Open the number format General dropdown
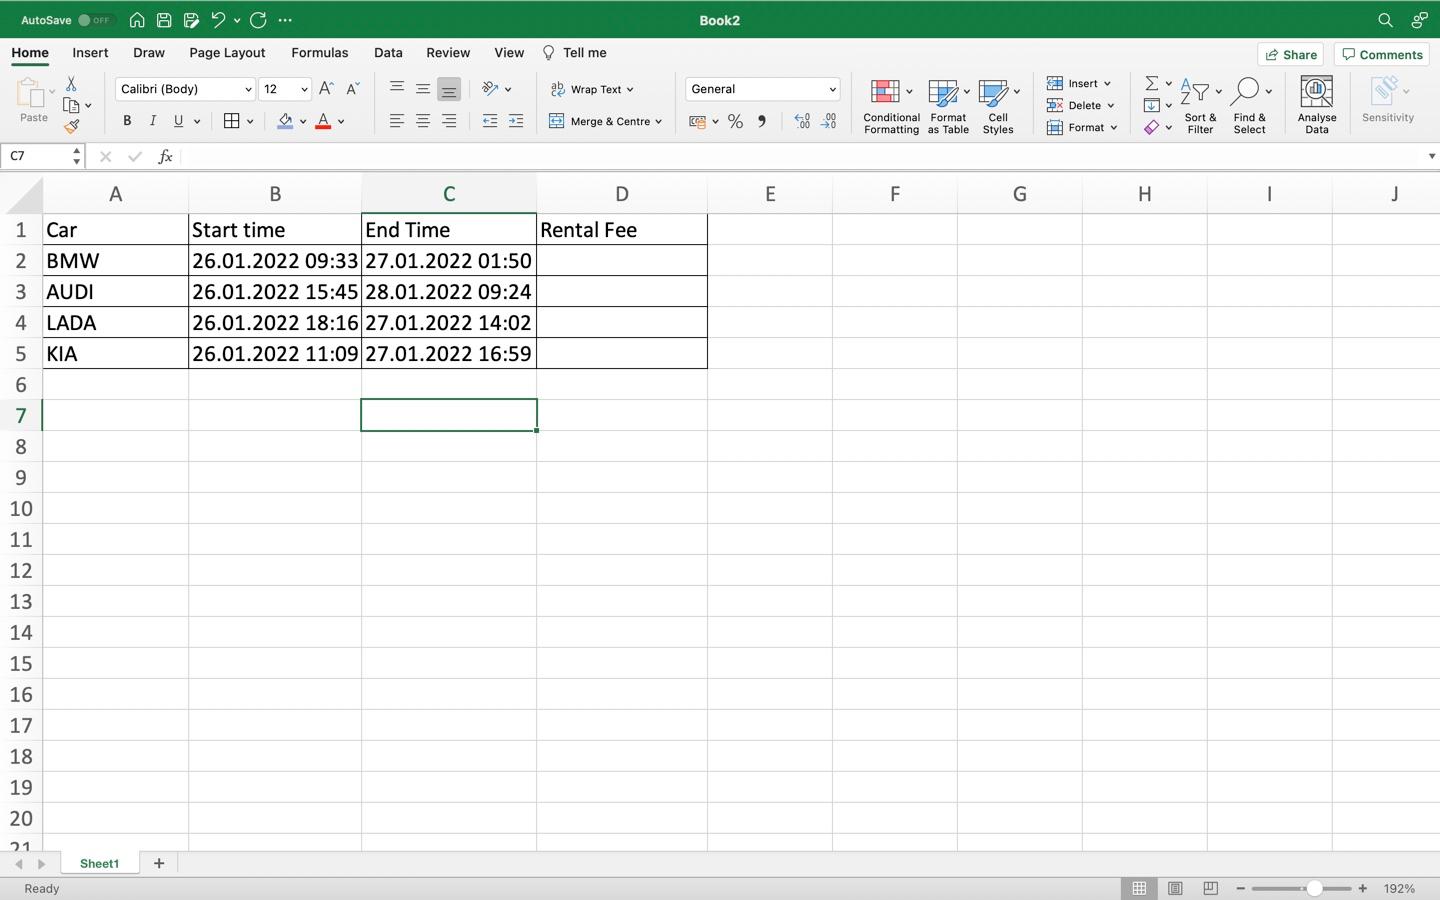1440x900 pixels. [x=832, y=89]
